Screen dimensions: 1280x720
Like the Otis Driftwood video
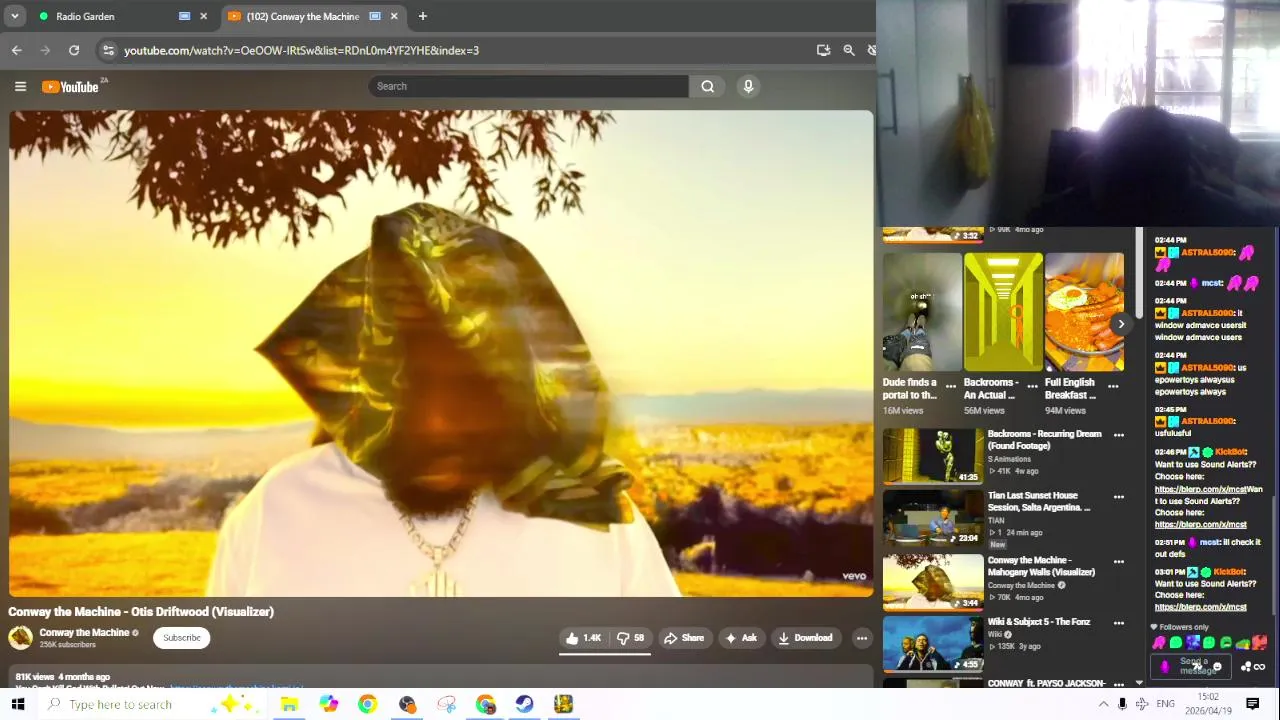click(583, 638)
